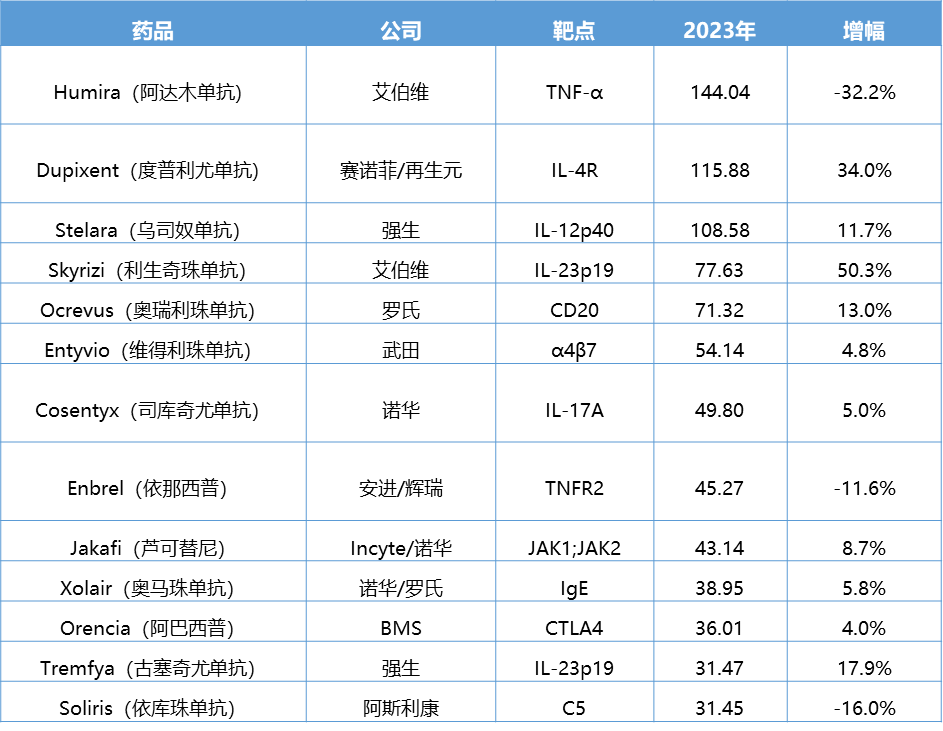Click growth value 34.0%
The width and height of the screenshot is (943, 731).
[x=864, y=170]
